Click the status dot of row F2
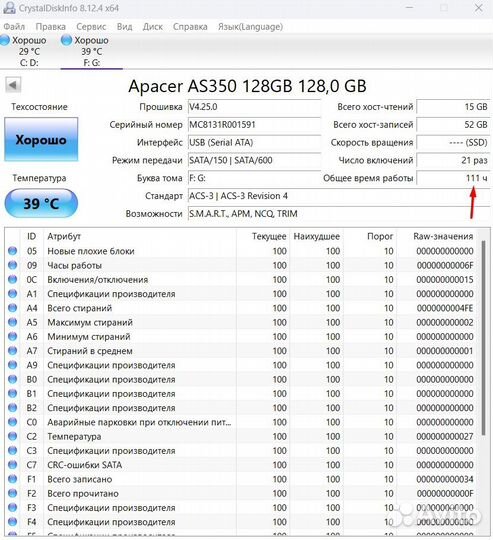Viewport: 493px width, 540px height. coord(12,493)
